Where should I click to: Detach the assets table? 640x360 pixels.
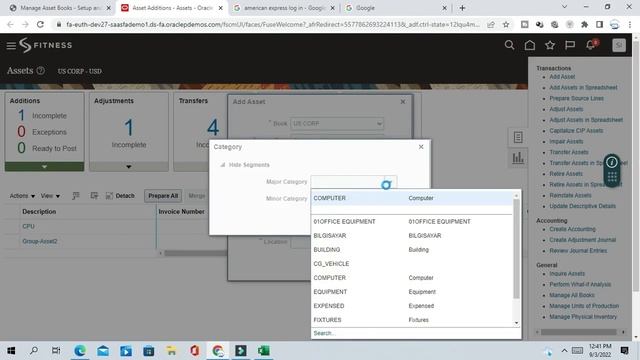[x=120, y=196]
